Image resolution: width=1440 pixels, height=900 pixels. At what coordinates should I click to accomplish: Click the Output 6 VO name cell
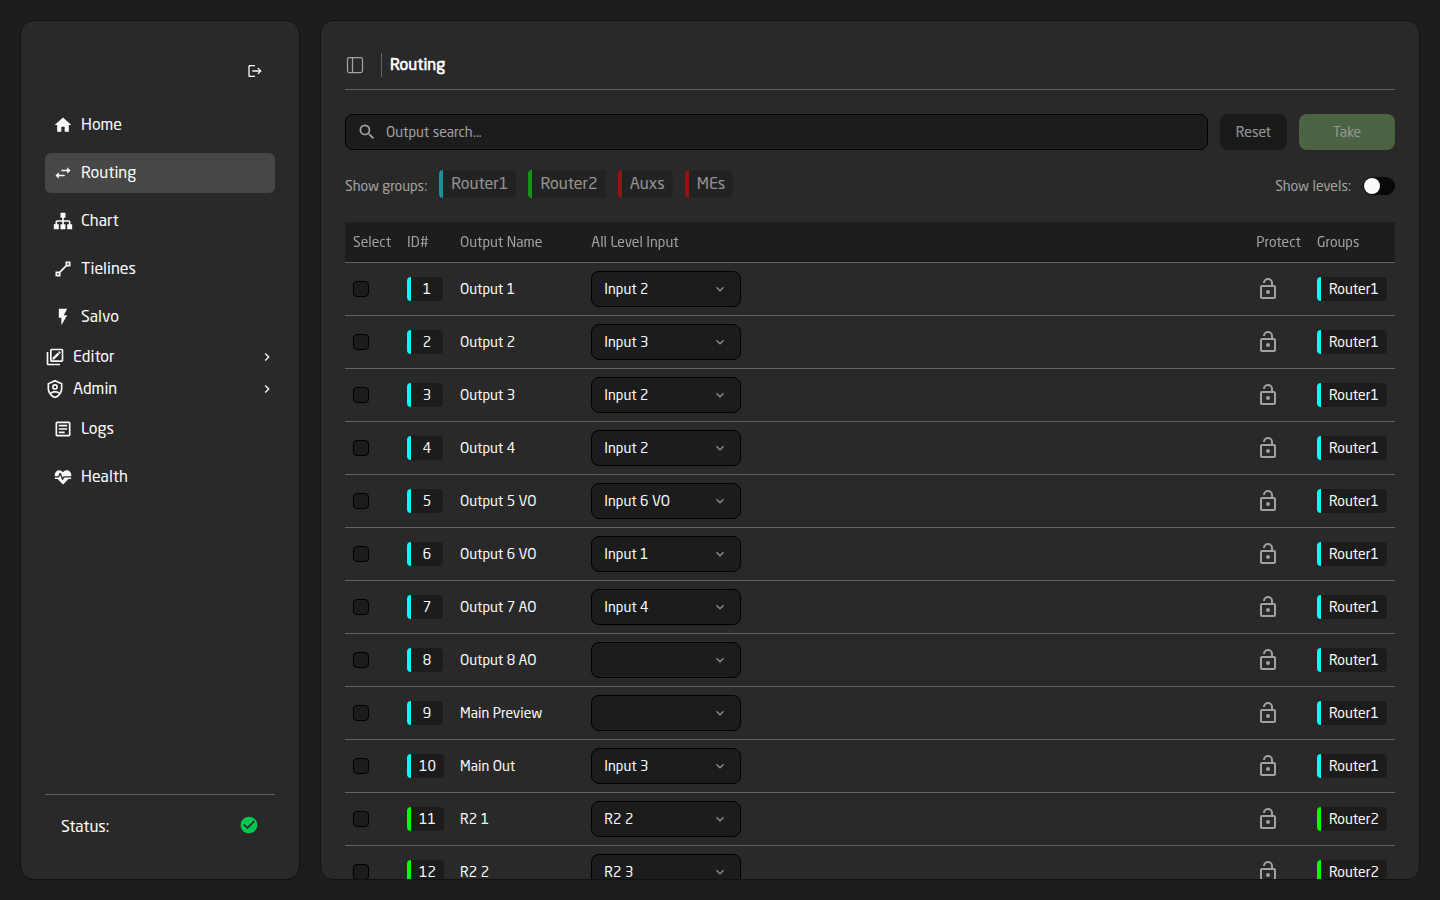coord(498,554)
